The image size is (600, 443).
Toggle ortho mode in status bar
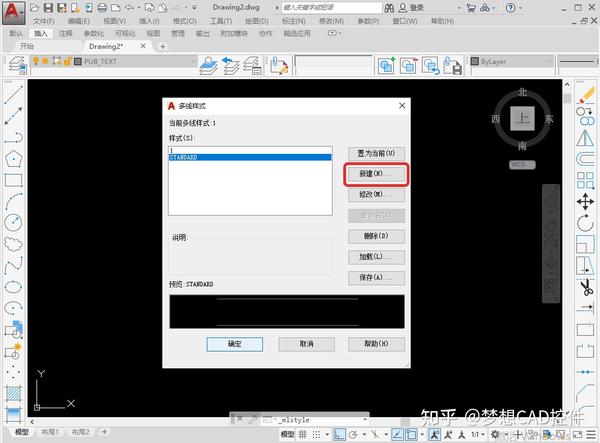tap(339, 435)
